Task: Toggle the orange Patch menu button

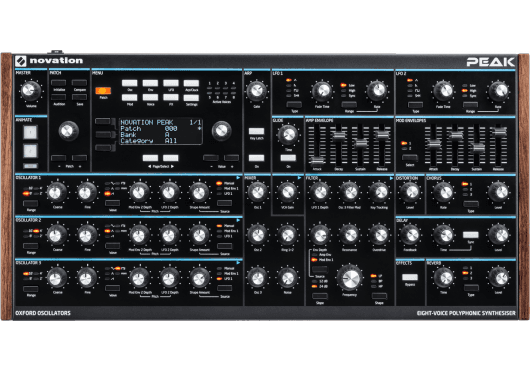Action: point(103,91)
